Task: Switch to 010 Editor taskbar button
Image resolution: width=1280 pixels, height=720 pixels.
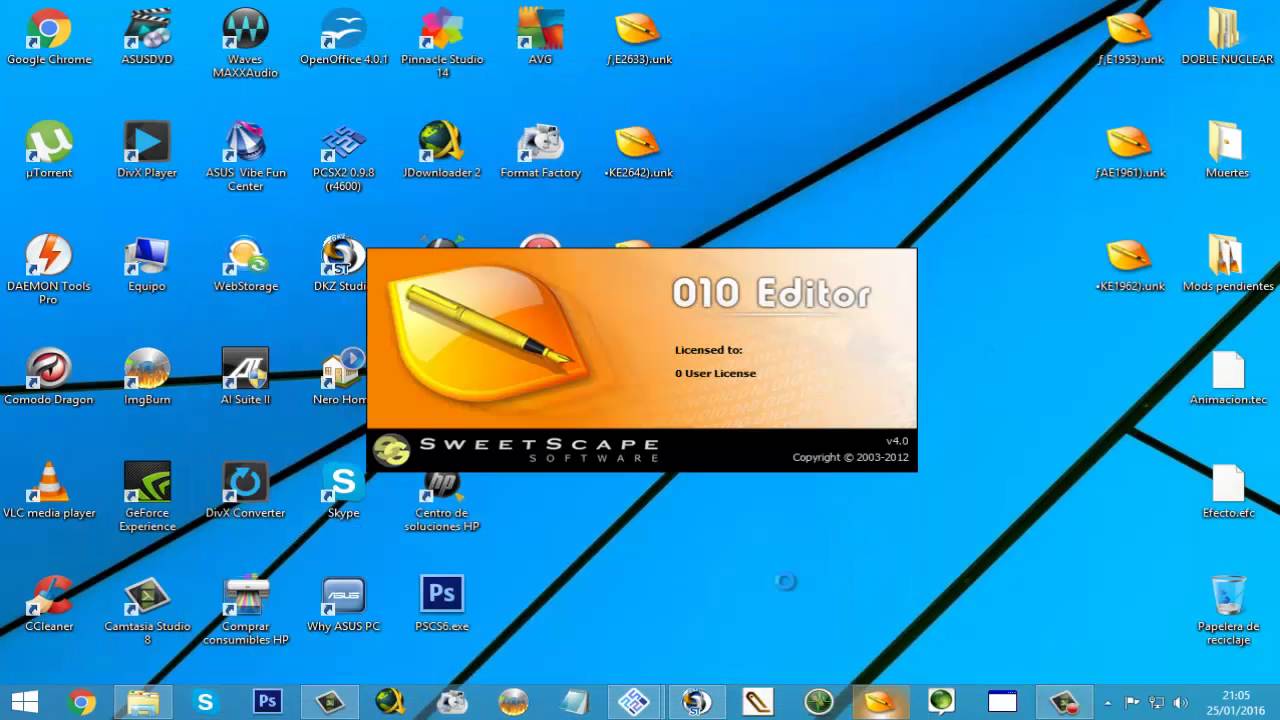Action: point(880,702)
